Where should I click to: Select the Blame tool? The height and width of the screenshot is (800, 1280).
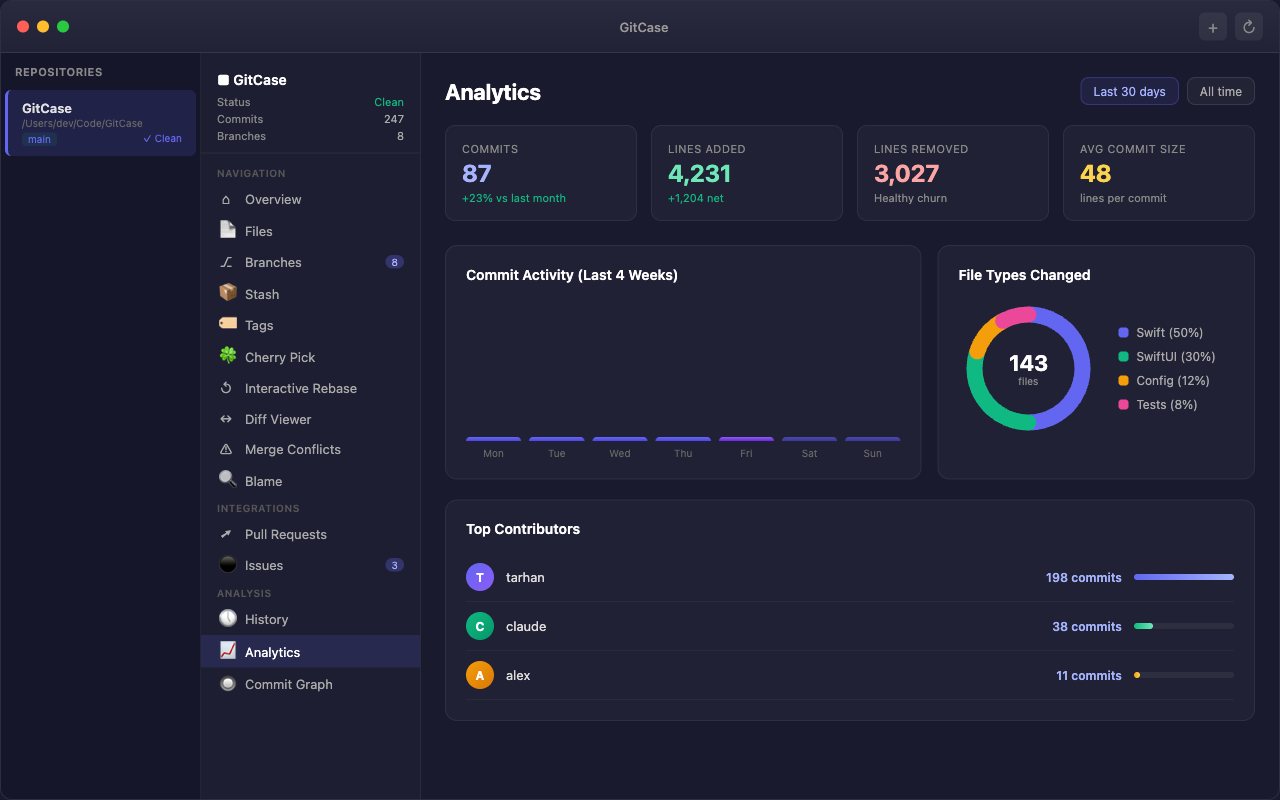click(x=264, y=480)
